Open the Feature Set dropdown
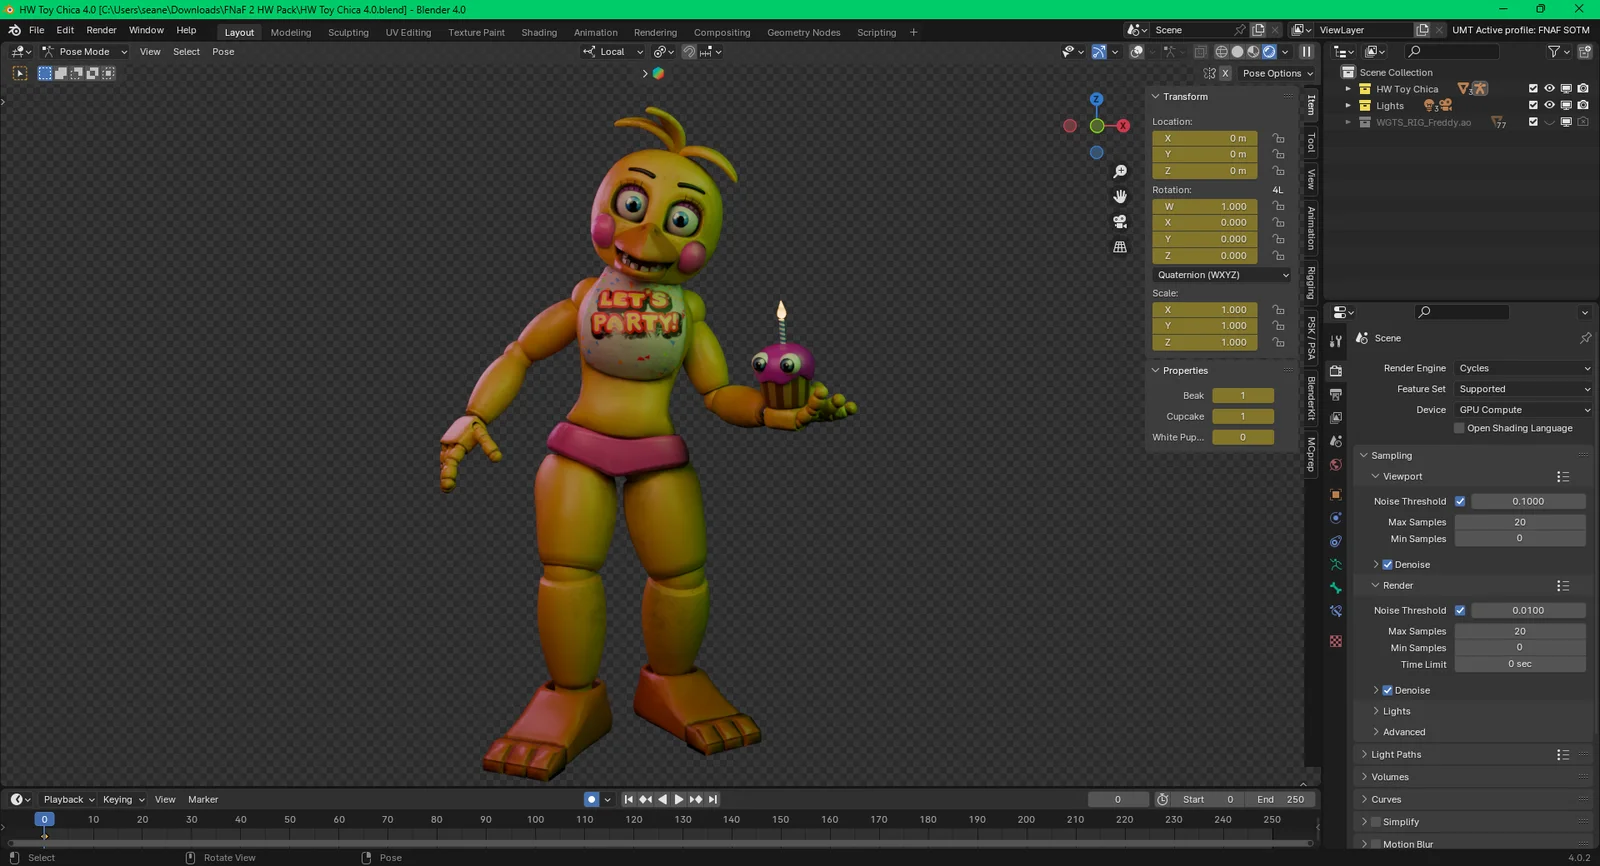The image size is (1600, 866). 1523,389
